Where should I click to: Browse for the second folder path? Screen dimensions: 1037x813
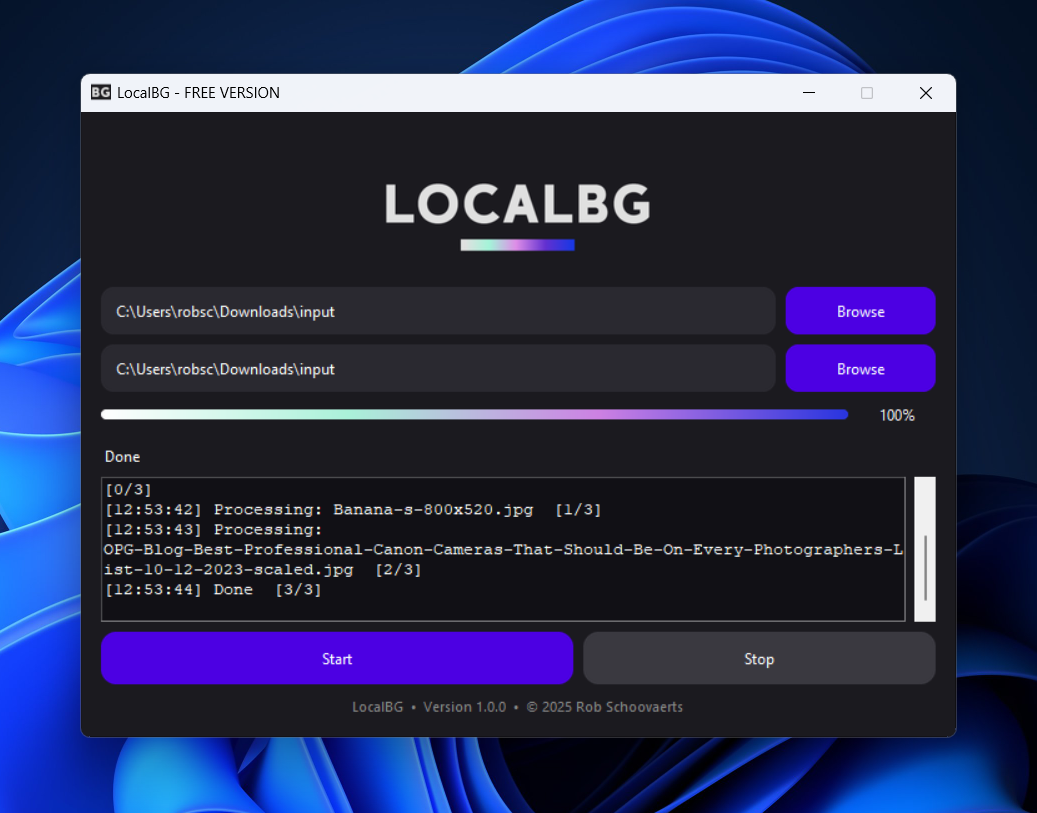pos(860,368)
